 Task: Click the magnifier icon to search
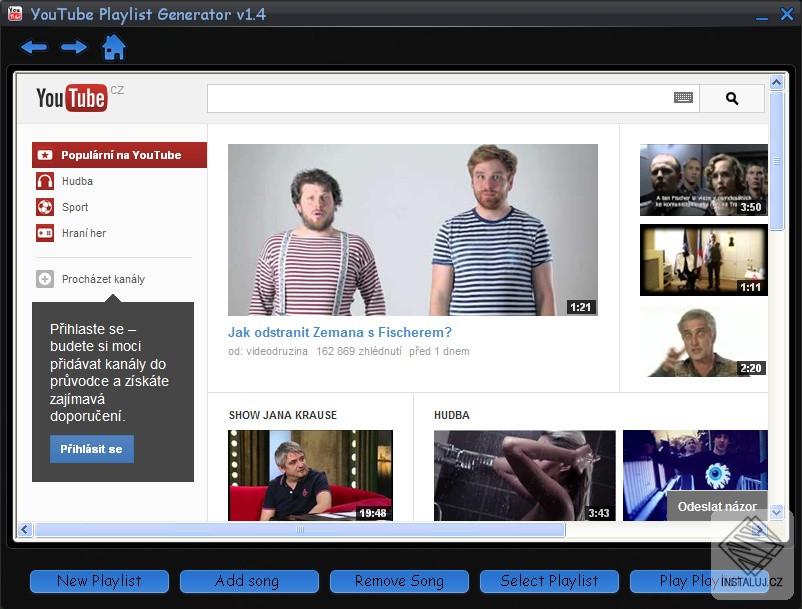click(732, 98)
